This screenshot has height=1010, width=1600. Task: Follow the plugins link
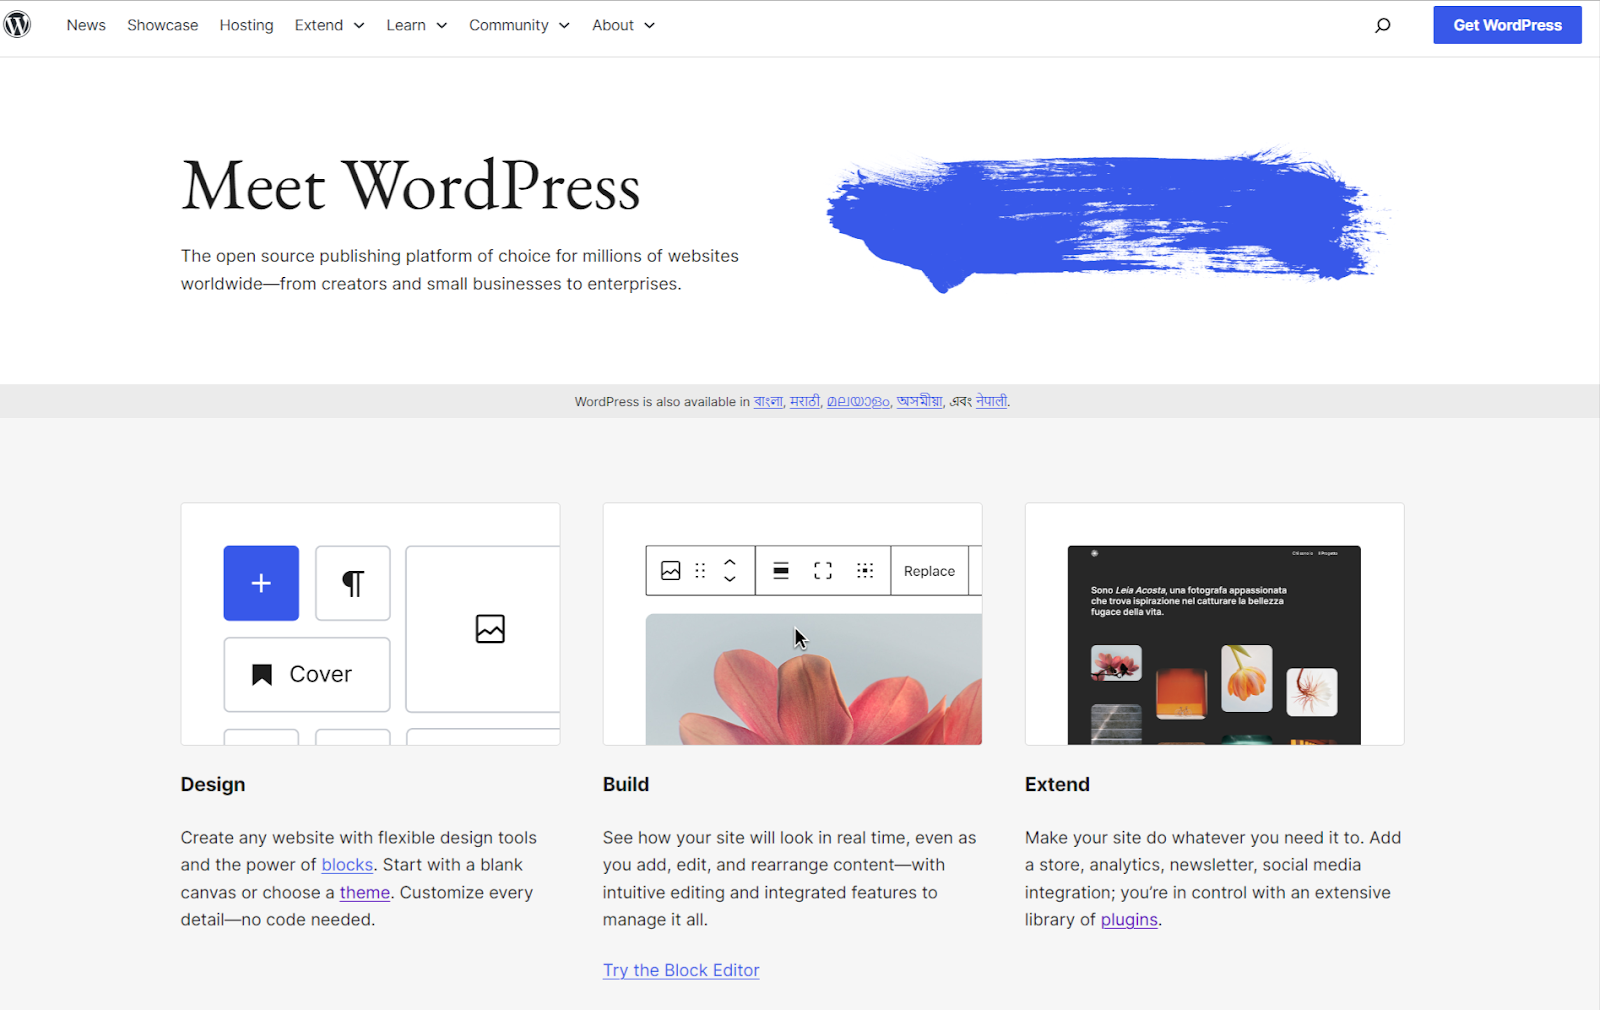[1129, 920]
